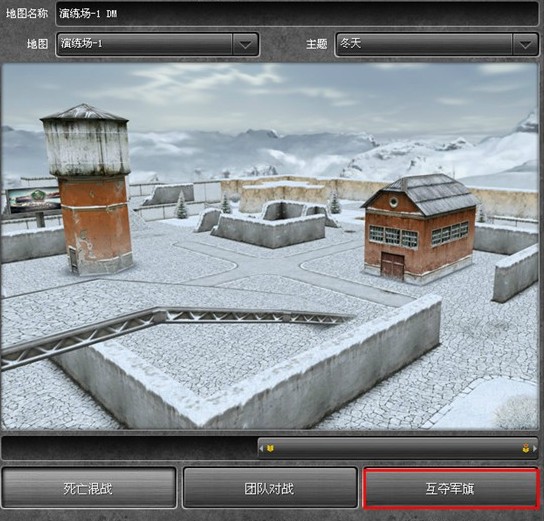Image resolution: width=544 pixels, height=521 pixels.
Task: Open the 主题 dropdown arrow
Action: point(525,44)
